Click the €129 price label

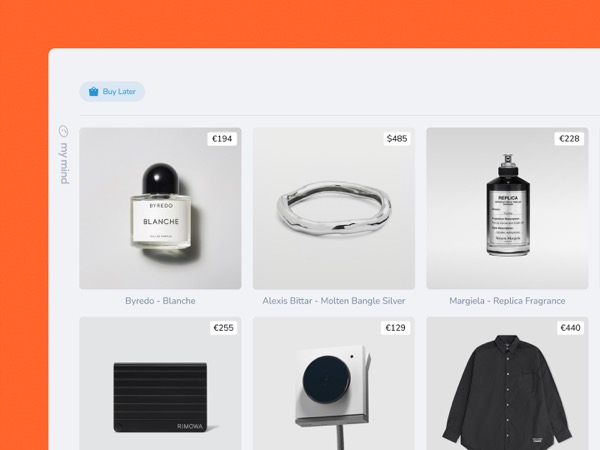click(x=395, y=328)
